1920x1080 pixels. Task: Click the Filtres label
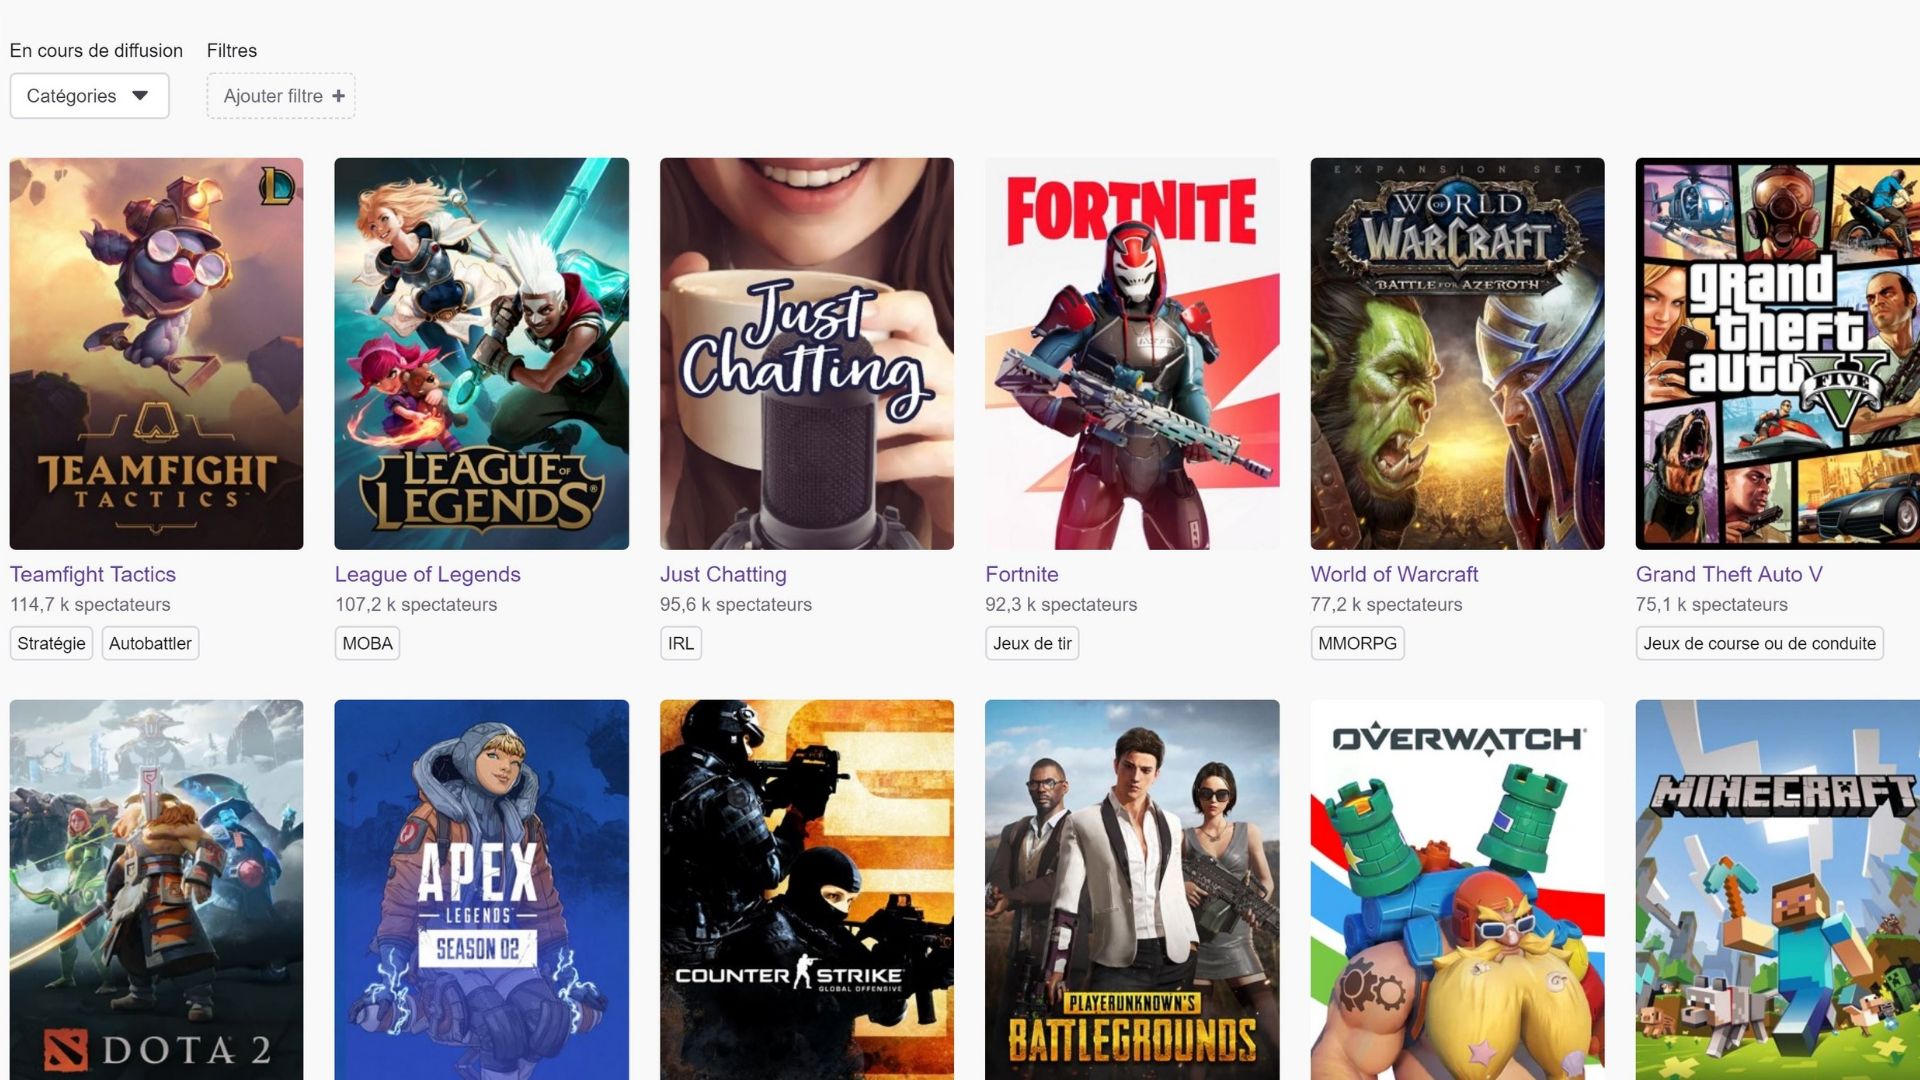[232, 50]
